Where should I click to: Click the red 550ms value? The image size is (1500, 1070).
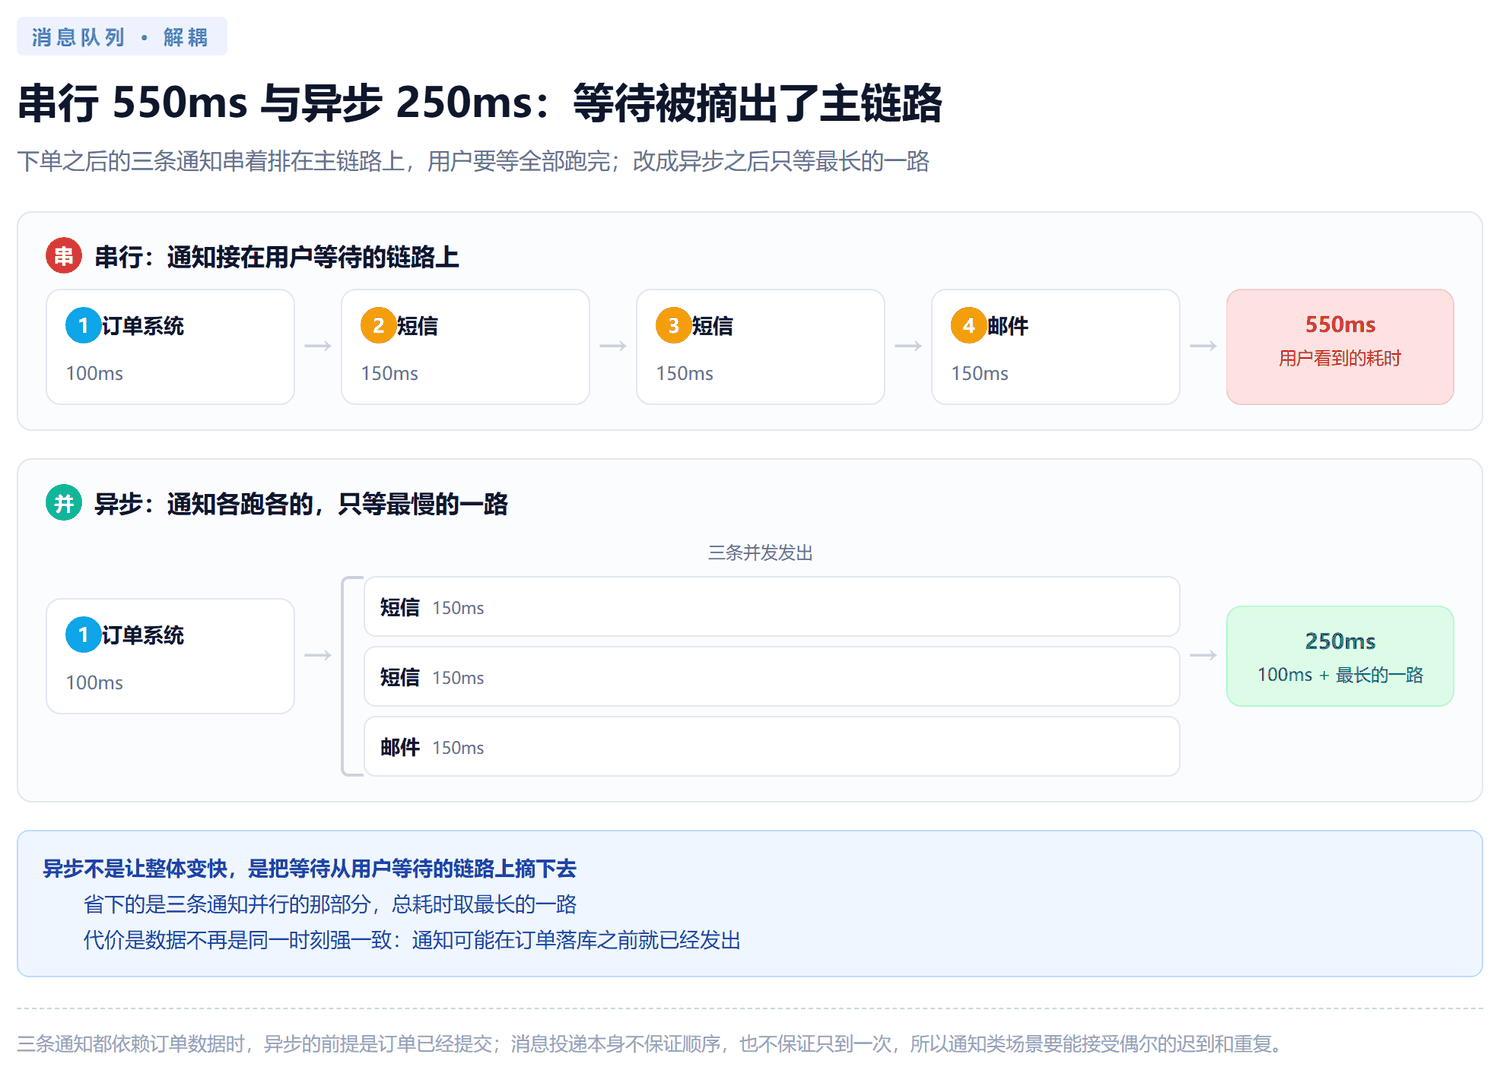point(1340,324)
